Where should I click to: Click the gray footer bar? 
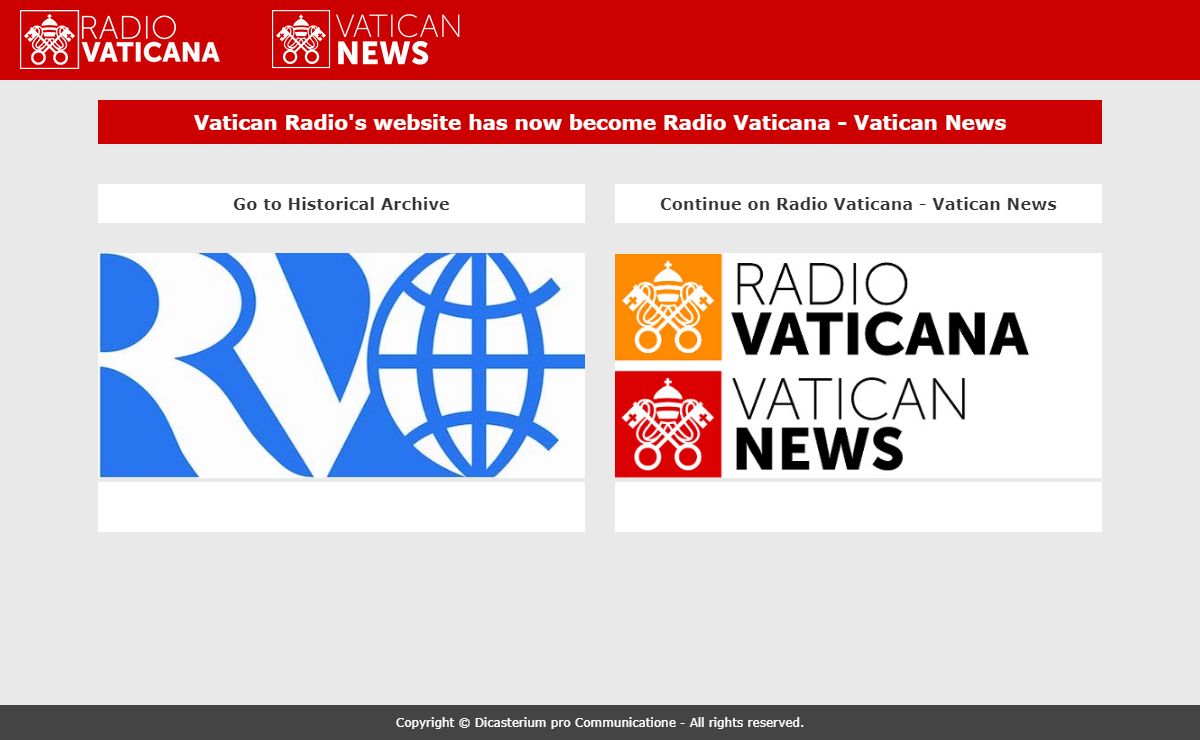(1000, 722)
